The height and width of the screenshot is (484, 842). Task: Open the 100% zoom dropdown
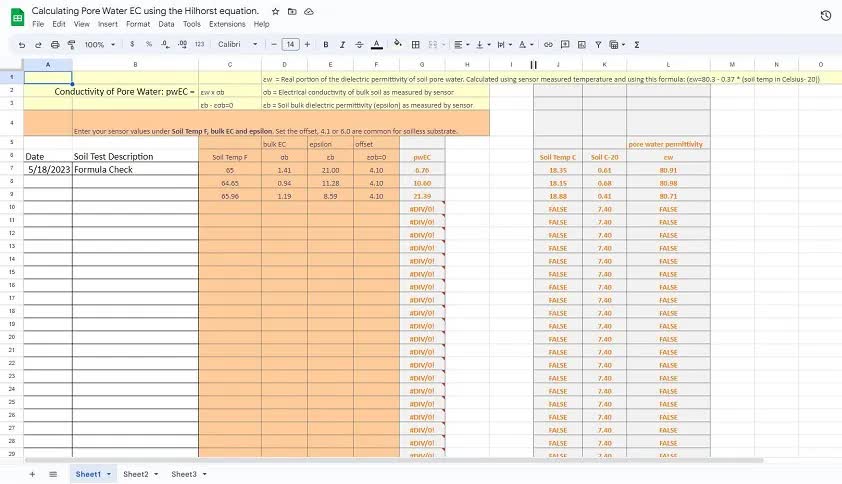[100, 45]
